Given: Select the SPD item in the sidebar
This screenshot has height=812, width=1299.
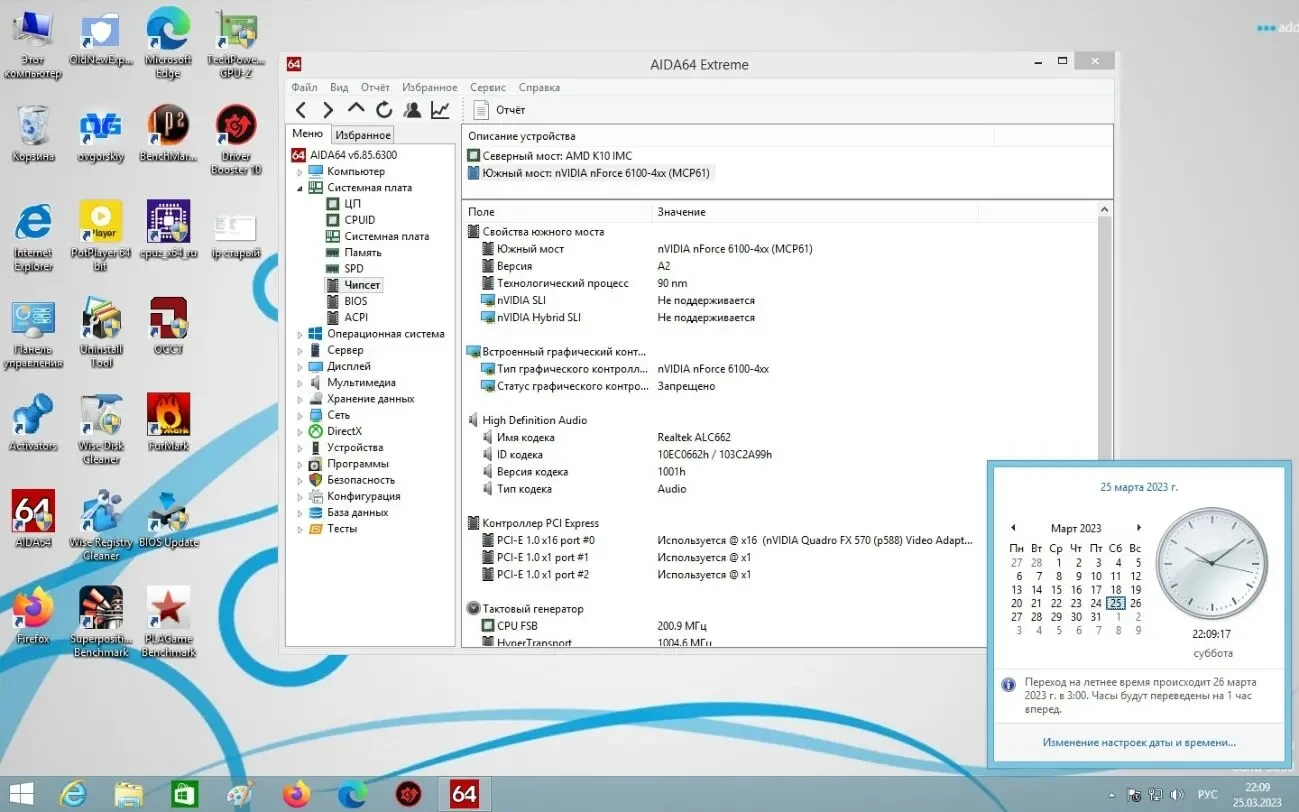Looking at the screenshot, I should pos(356,268).
